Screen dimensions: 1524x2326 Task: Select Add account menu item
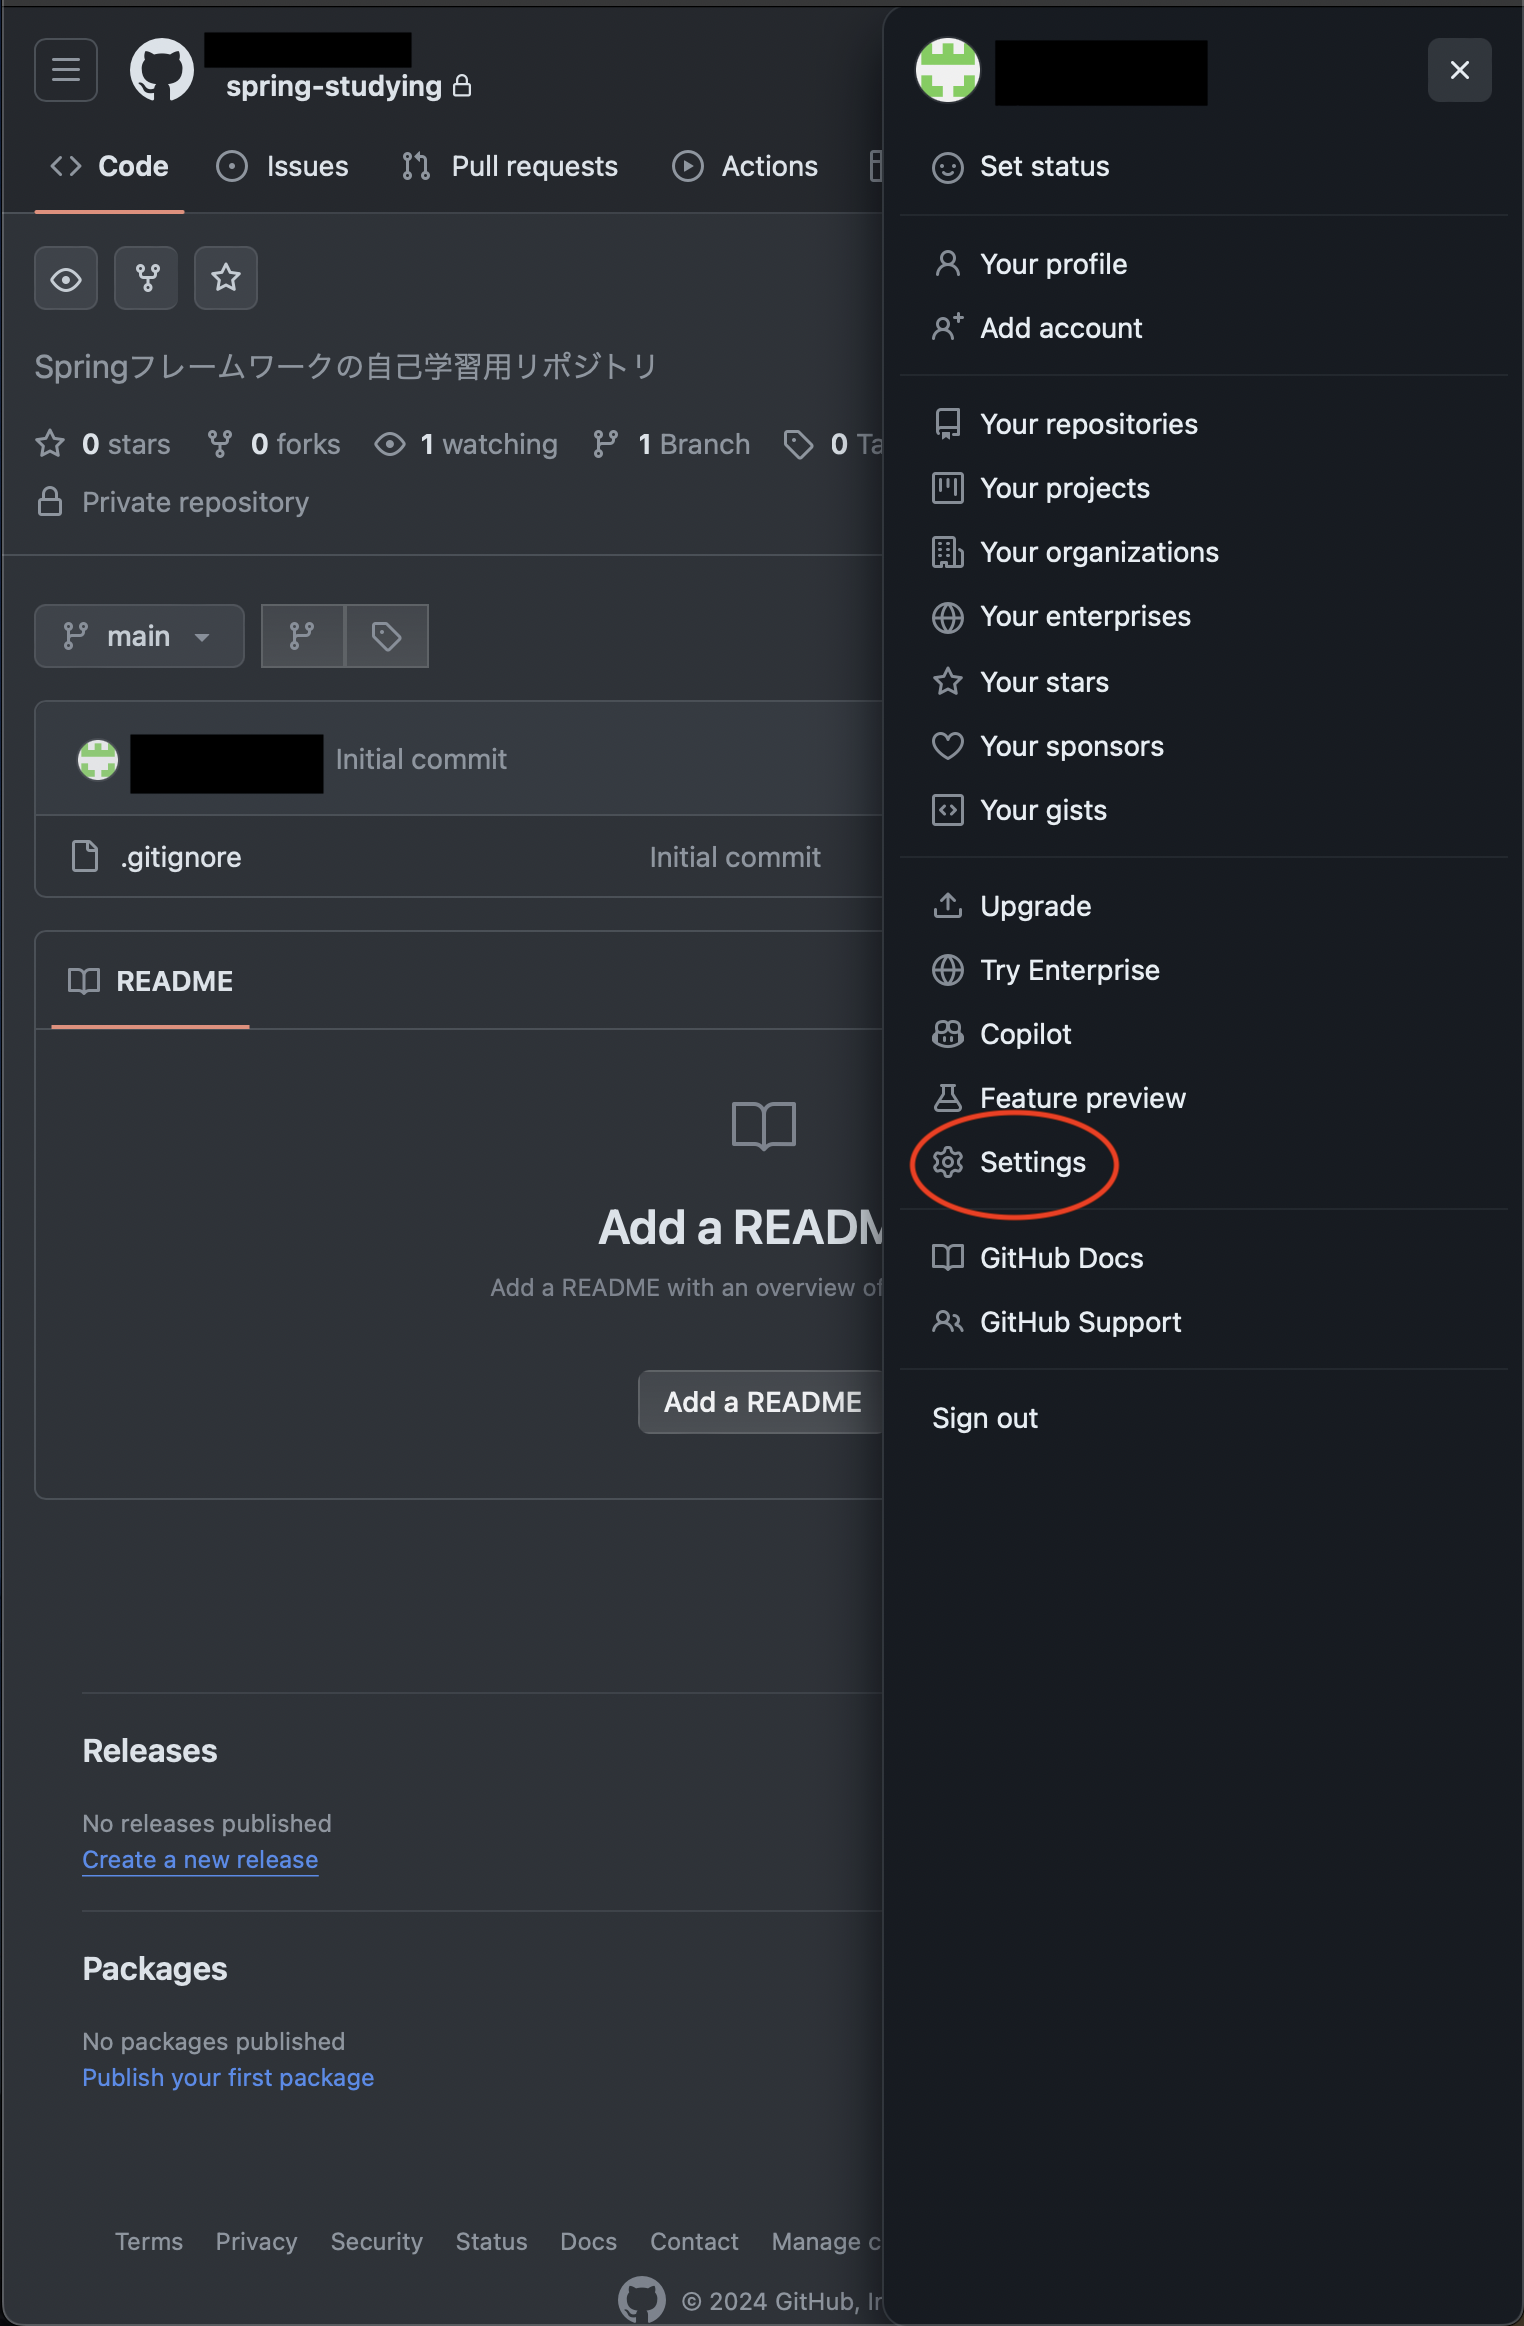pyautogui.click(x=1204, y=328)
